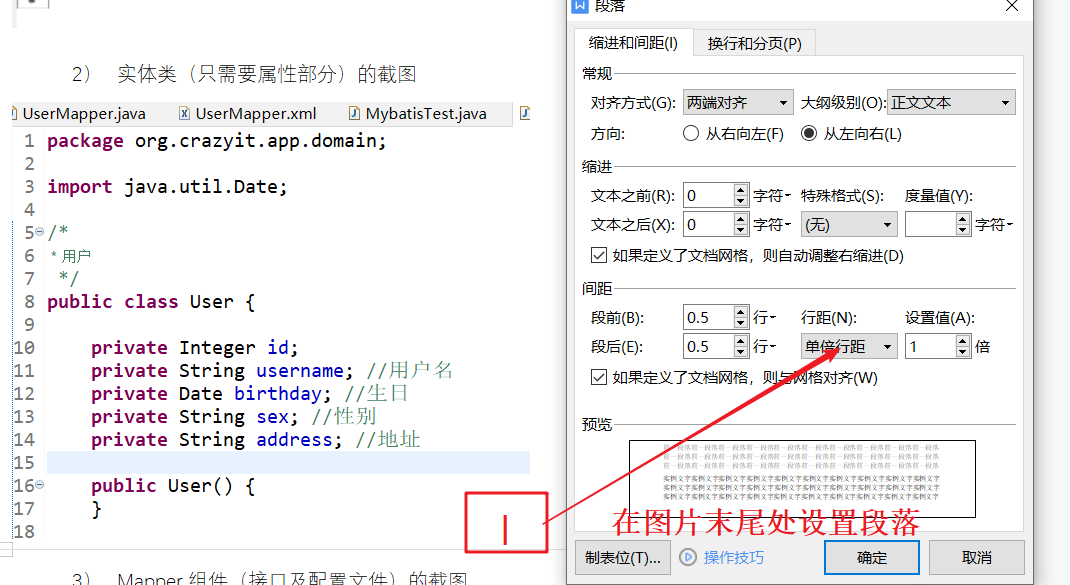Click 度量值 input field
This screenshot has height=585, width=1070.
pyautogui.click(x=931, y=225)
